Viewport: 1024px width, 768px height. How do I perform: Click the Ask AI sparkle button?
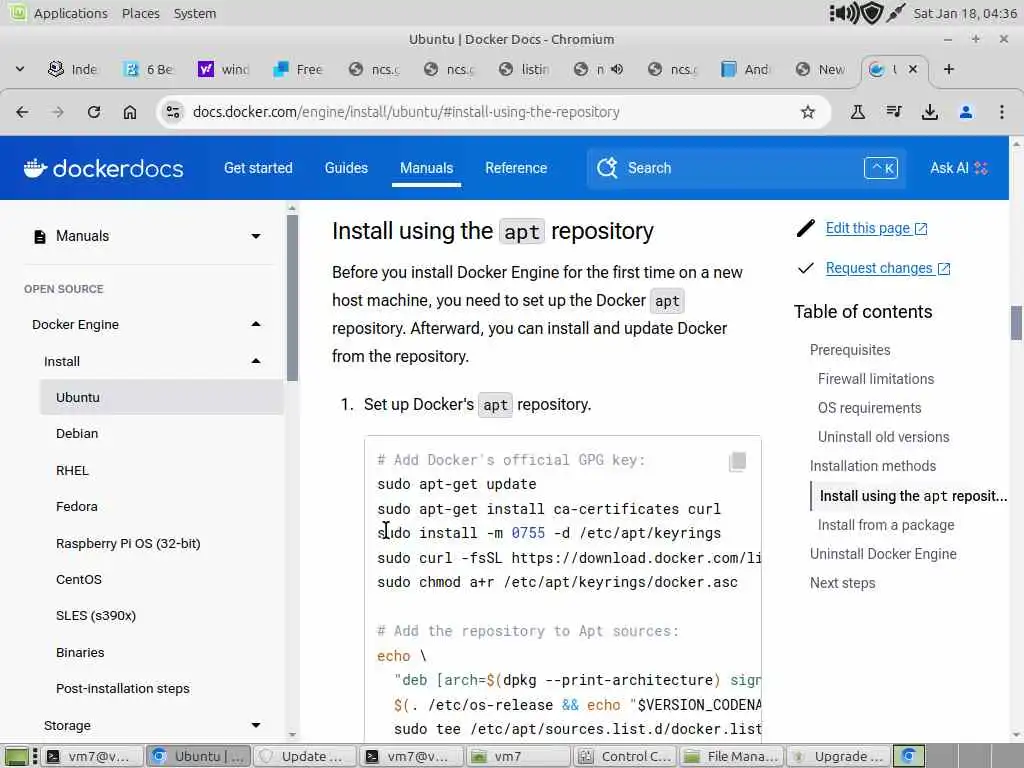click(959, 168)
